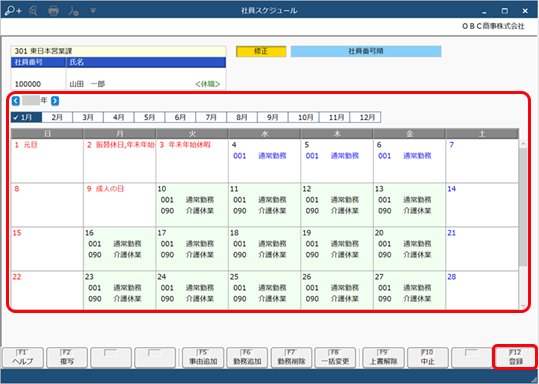Switch to the 4月 tab
This screenshot has width=539, height=384.
[119, 117]
